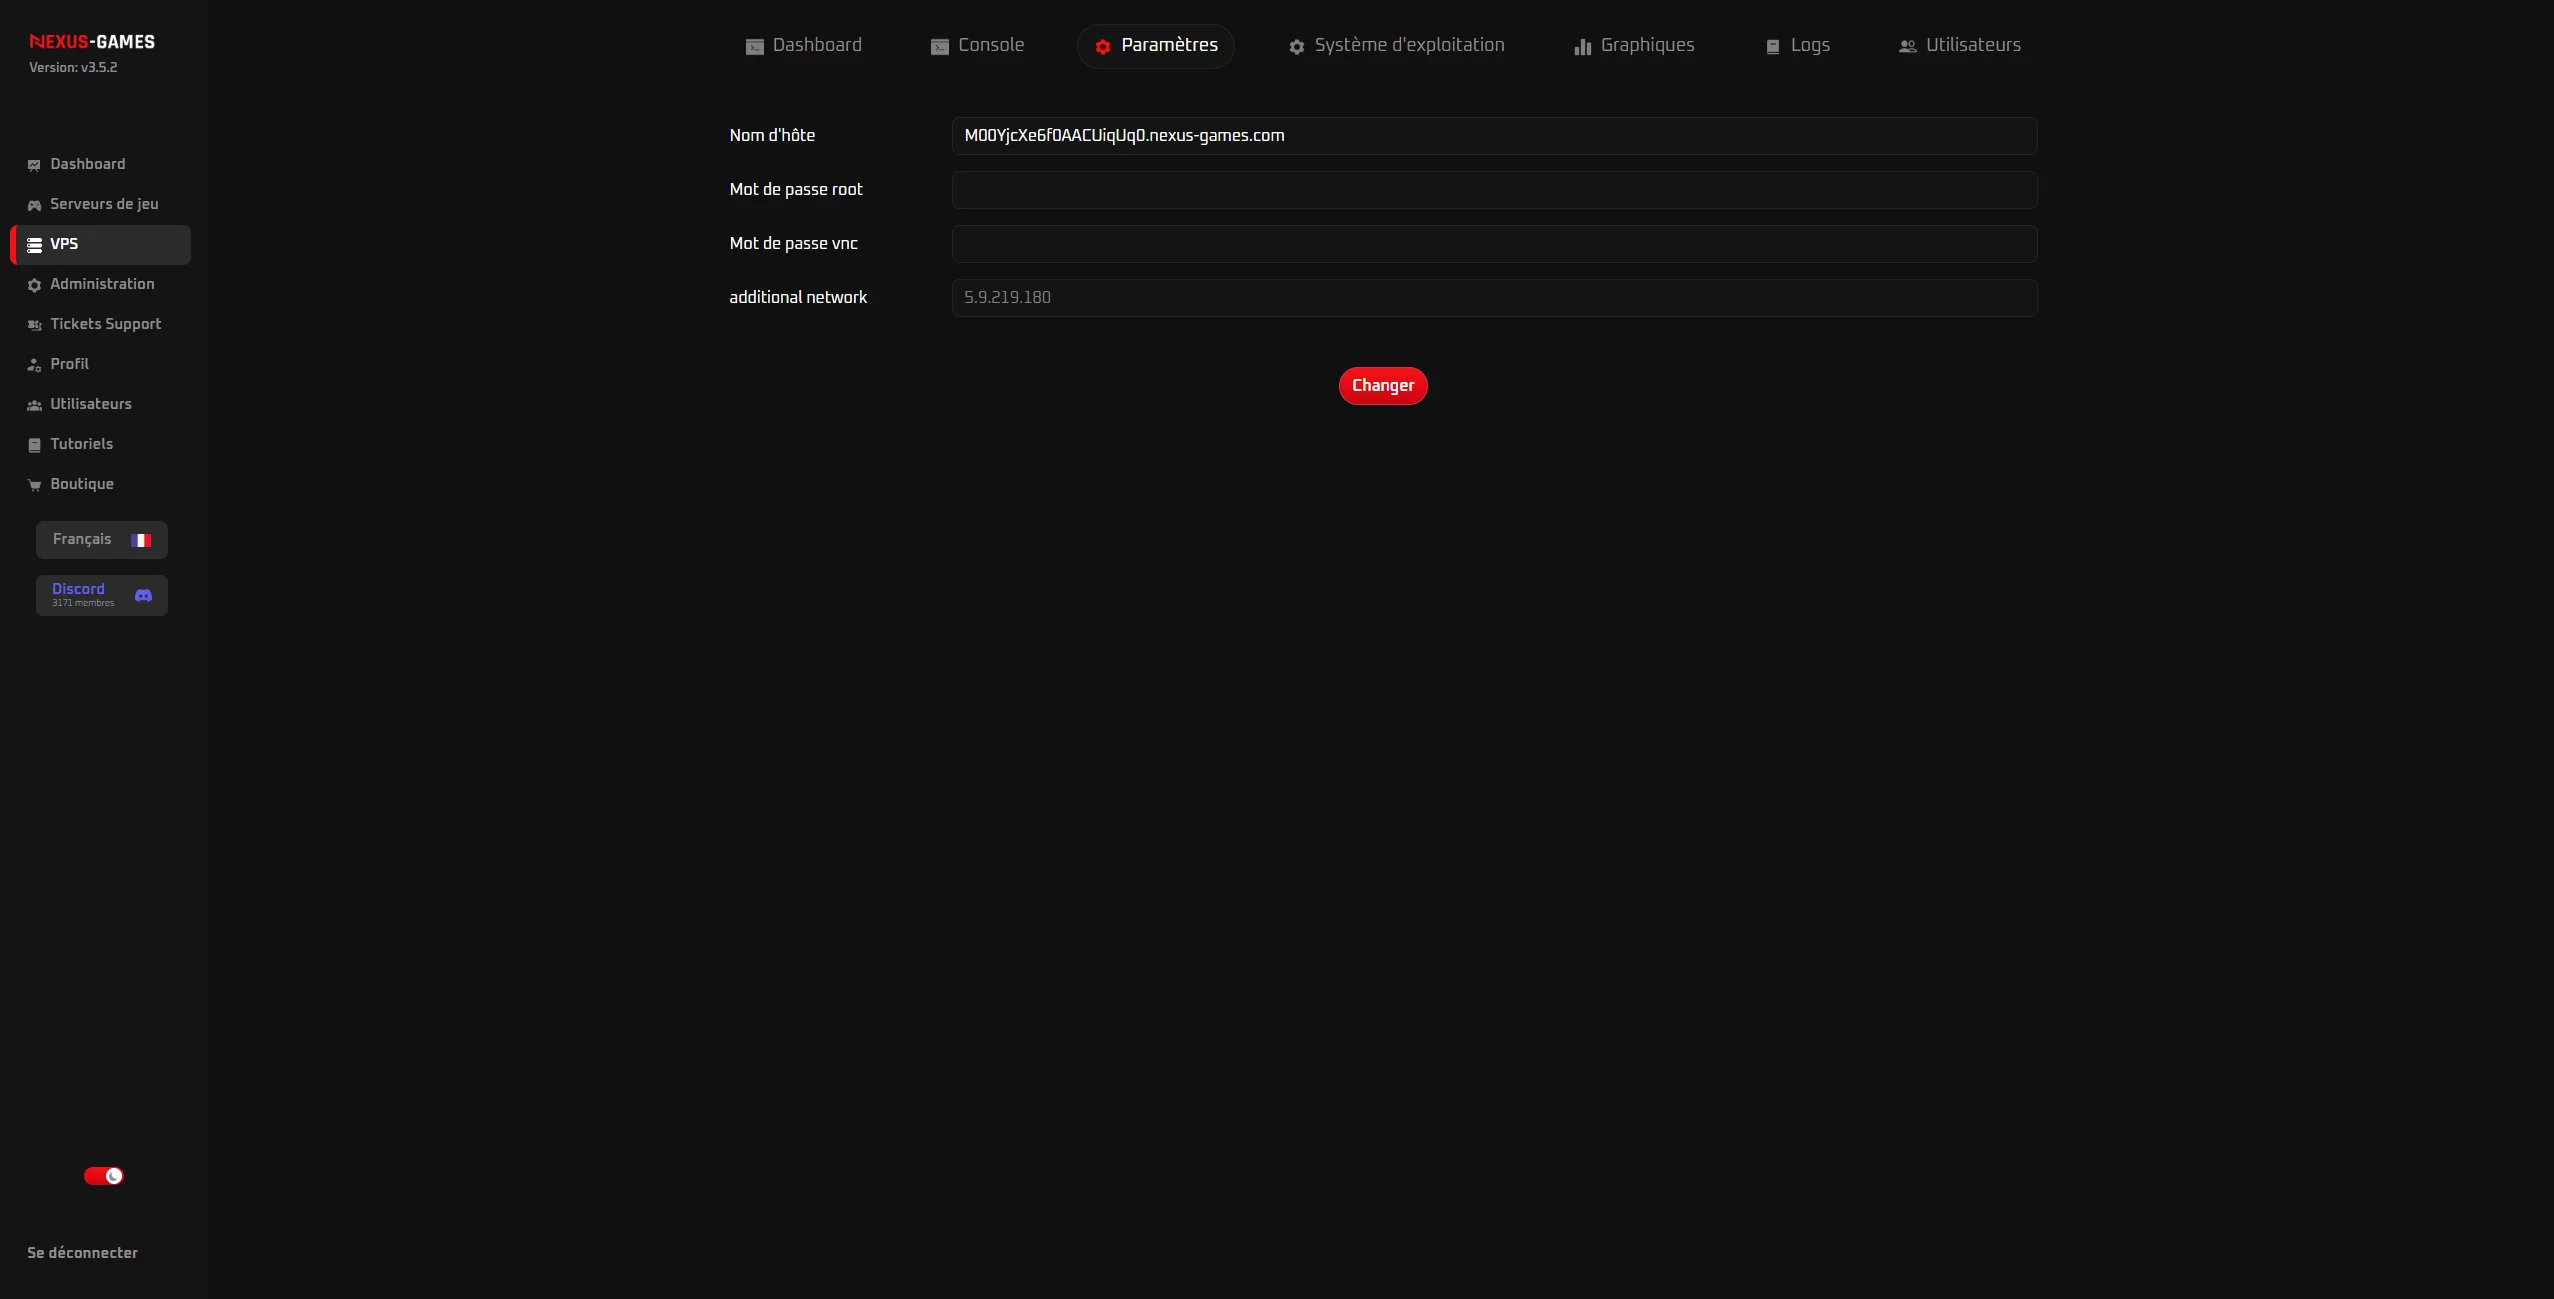The height and width of the screenshot is (1299, 2554).
Task: Select the Dashboard icon in the sidebar
Action: pos(34,164)
